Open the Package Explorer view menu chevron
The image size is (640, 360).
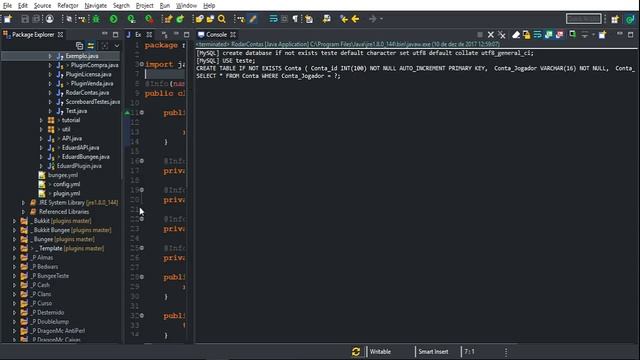[x=117, y=46]
